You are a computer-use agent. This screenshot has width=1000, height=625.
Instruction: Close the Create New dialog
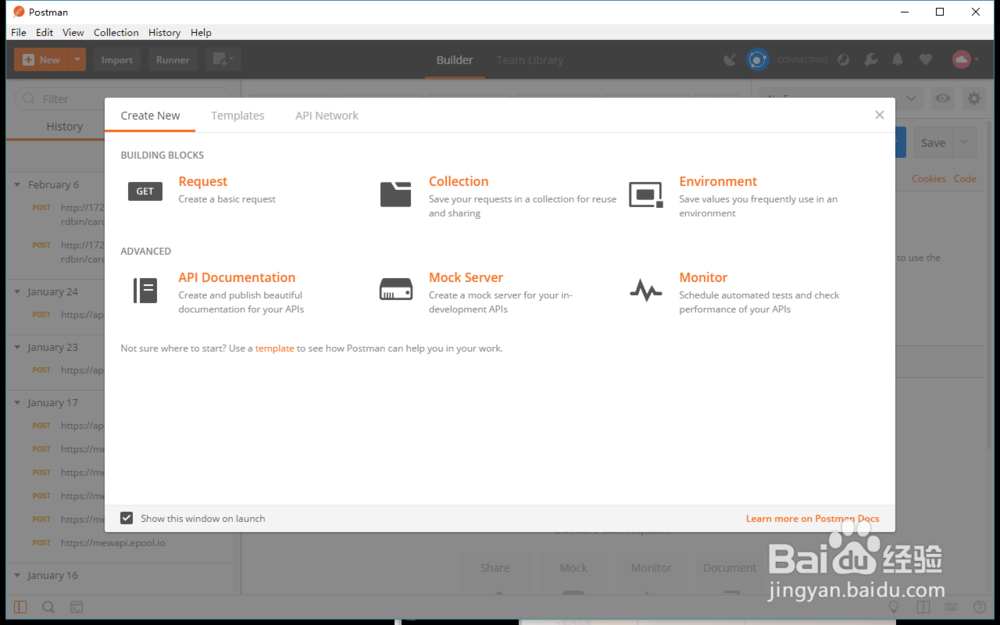(879, 115)
